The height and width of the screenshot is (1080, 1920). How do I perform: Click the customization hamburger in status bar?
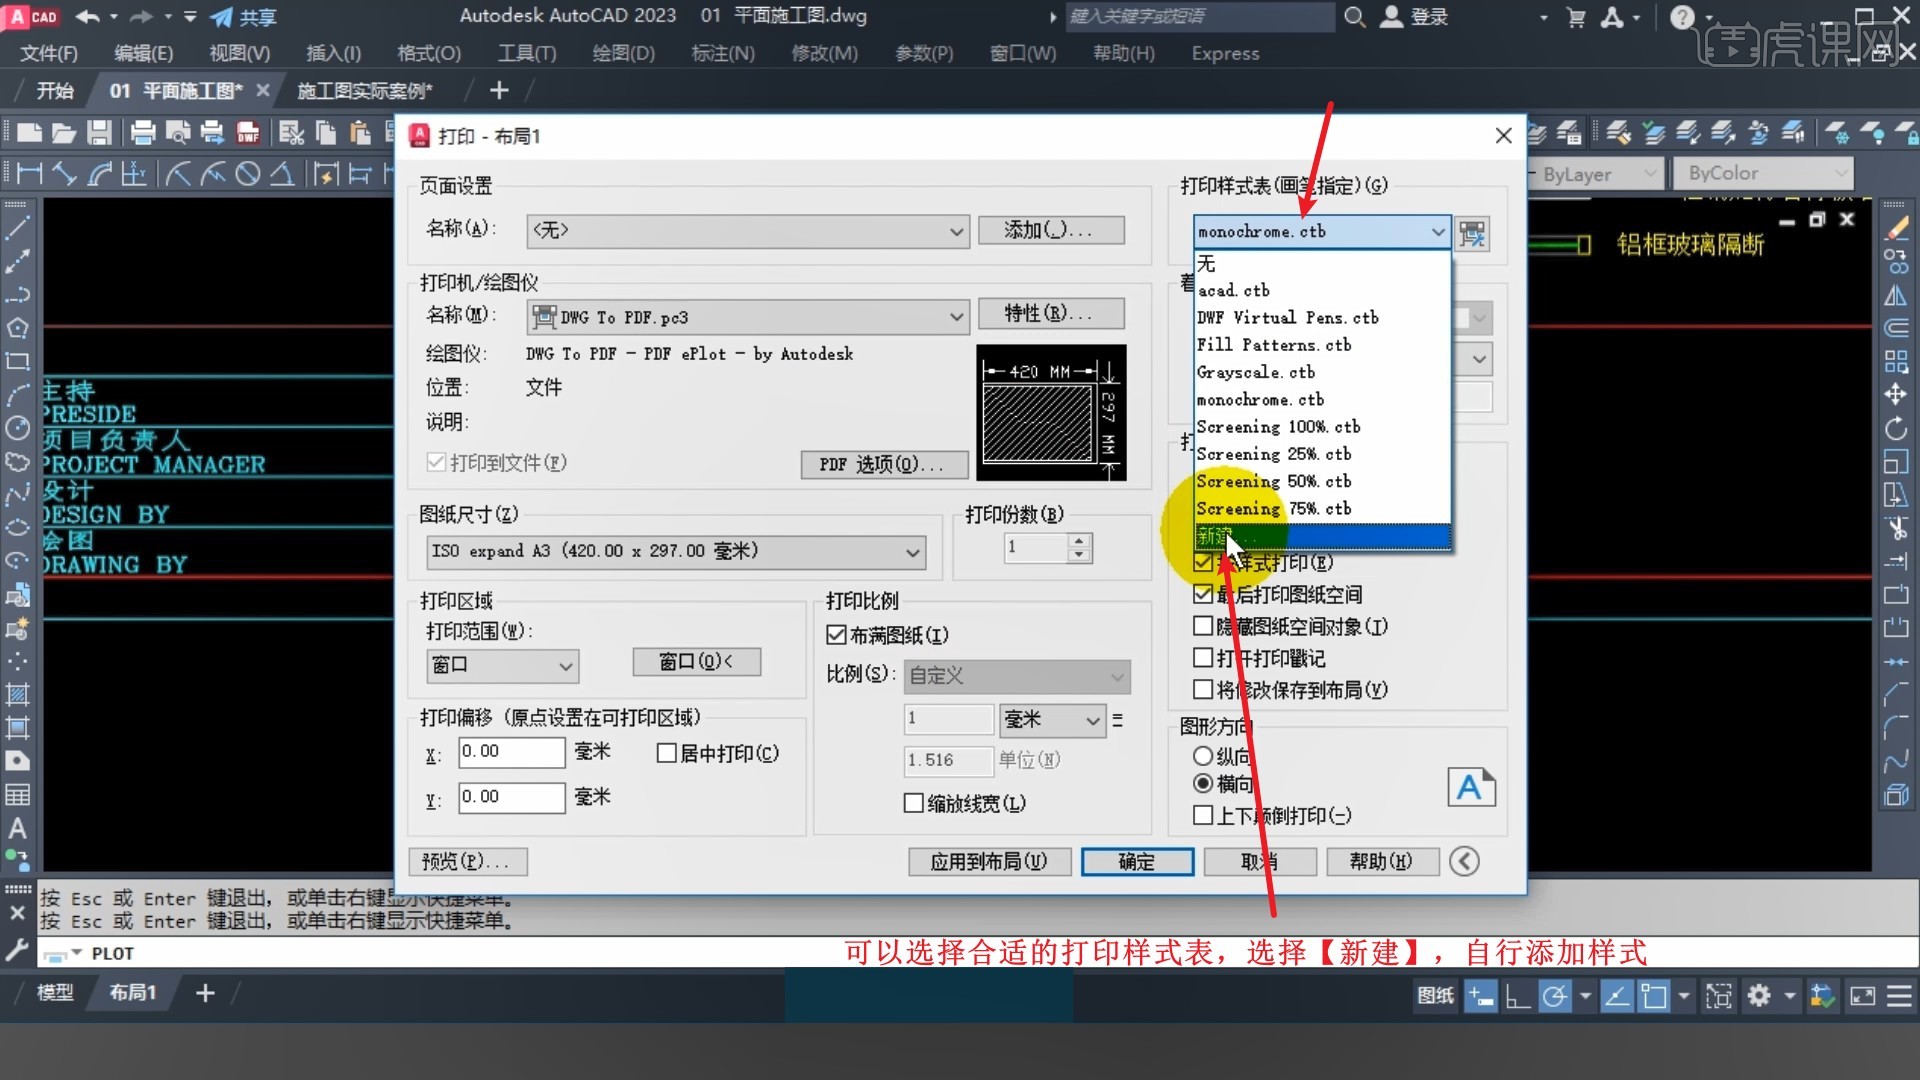coord(1899,995)
